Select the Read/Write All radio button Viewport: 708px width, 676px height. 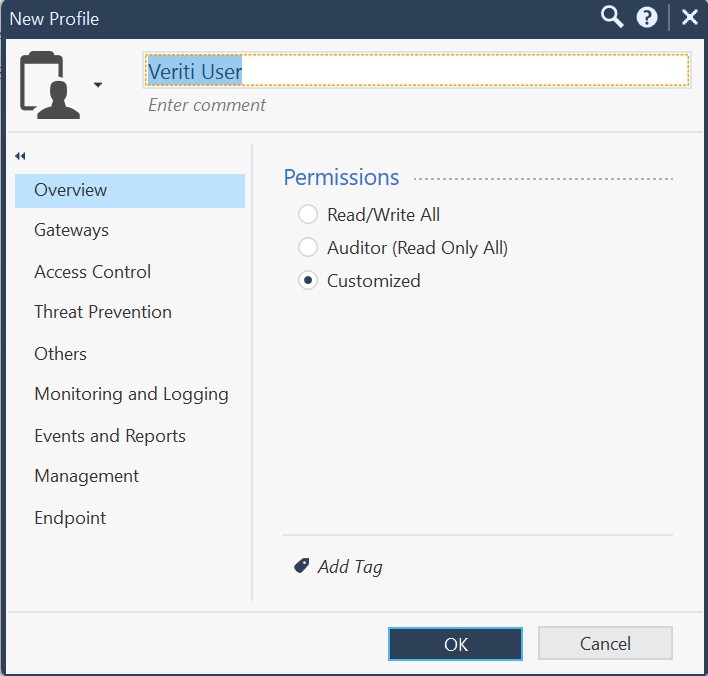[x=308, y=214]
